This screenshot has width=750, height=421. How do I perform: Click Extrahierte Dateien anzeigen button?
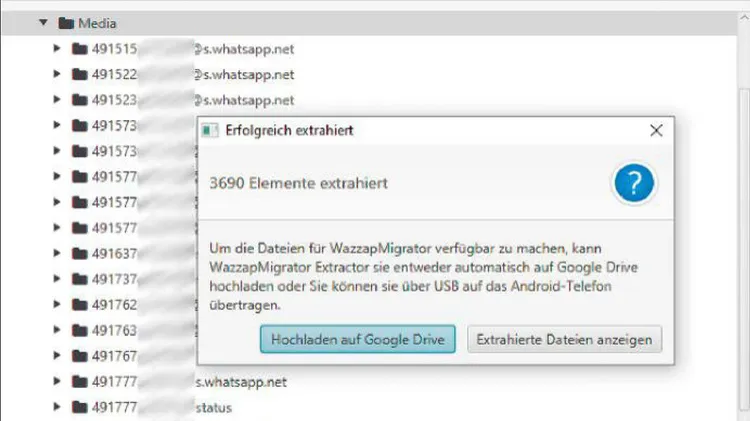click(x=564, y=339)
